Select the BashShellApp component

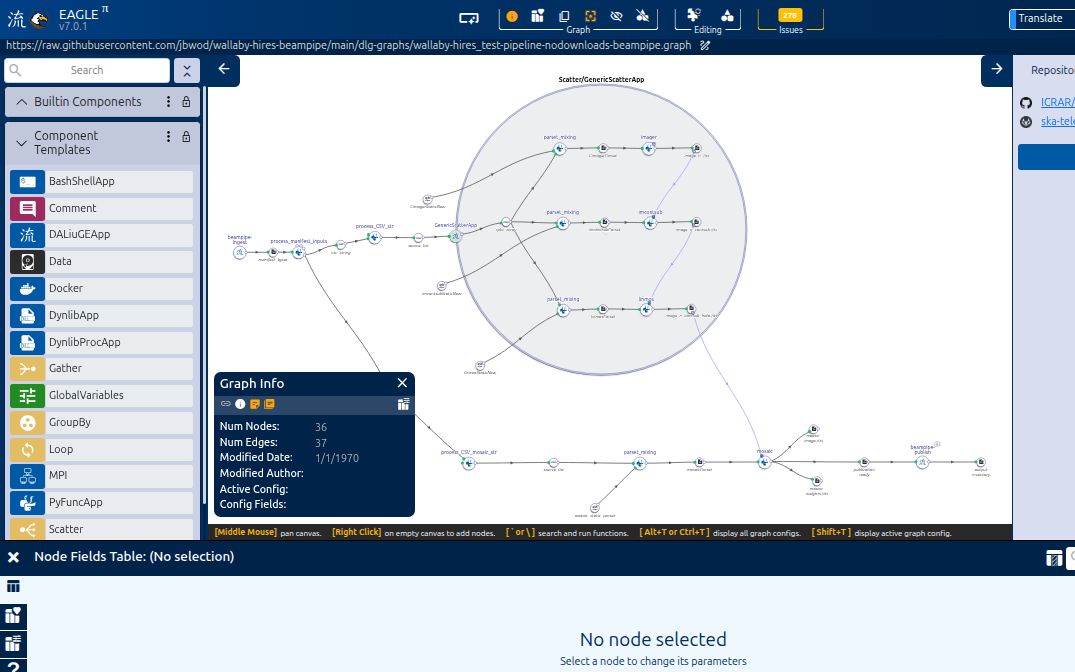tap(101, 182)
